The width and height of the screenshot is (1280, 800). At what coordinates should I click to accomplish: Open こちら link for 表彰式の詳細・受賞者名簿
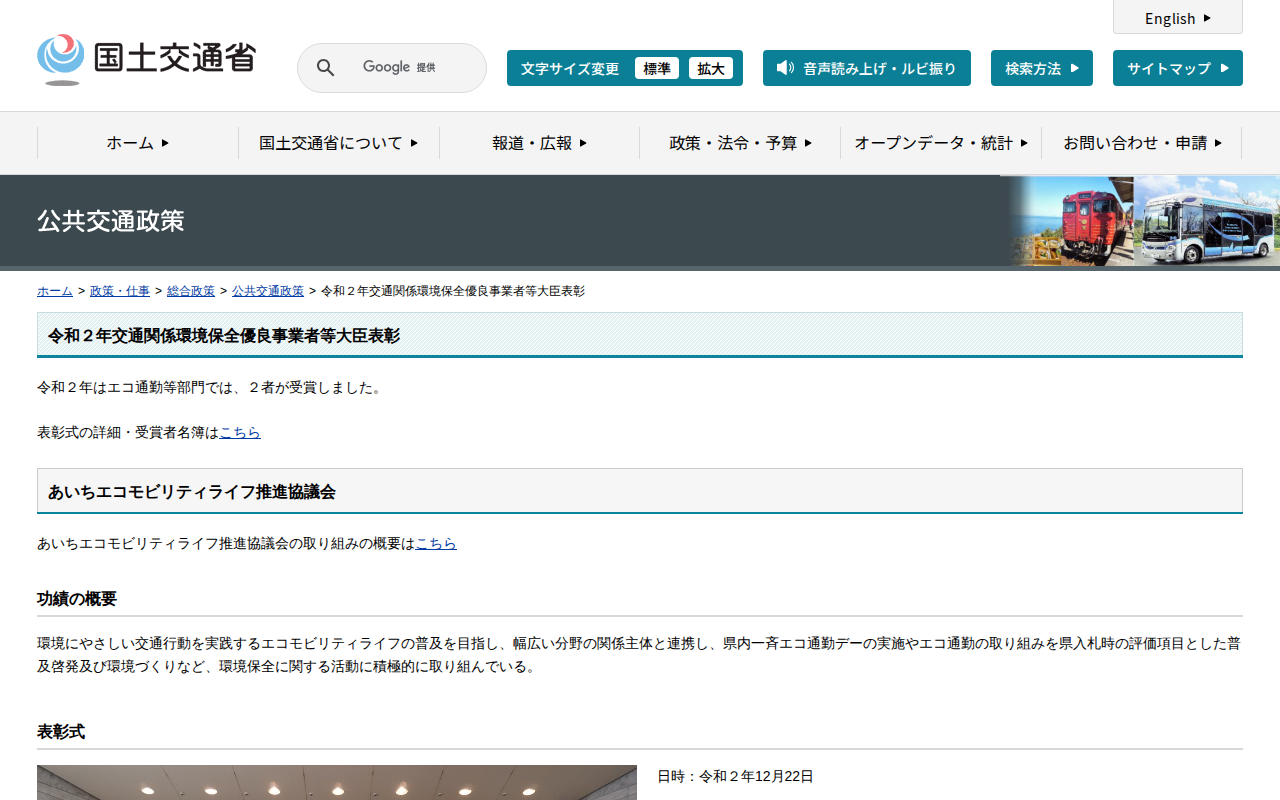[240, 432]
